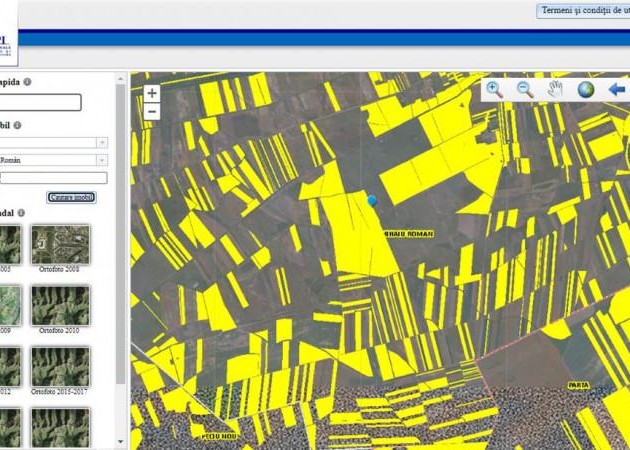
Task: Click the quick search text field
Action: tap(40, 102)
